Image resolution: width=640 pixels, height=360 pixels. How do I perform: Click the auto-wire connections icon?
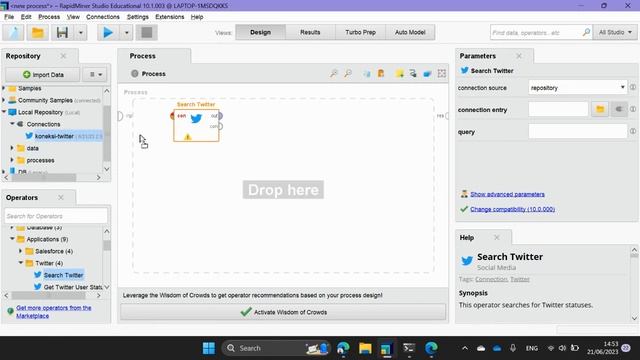[x=413, y=73]
